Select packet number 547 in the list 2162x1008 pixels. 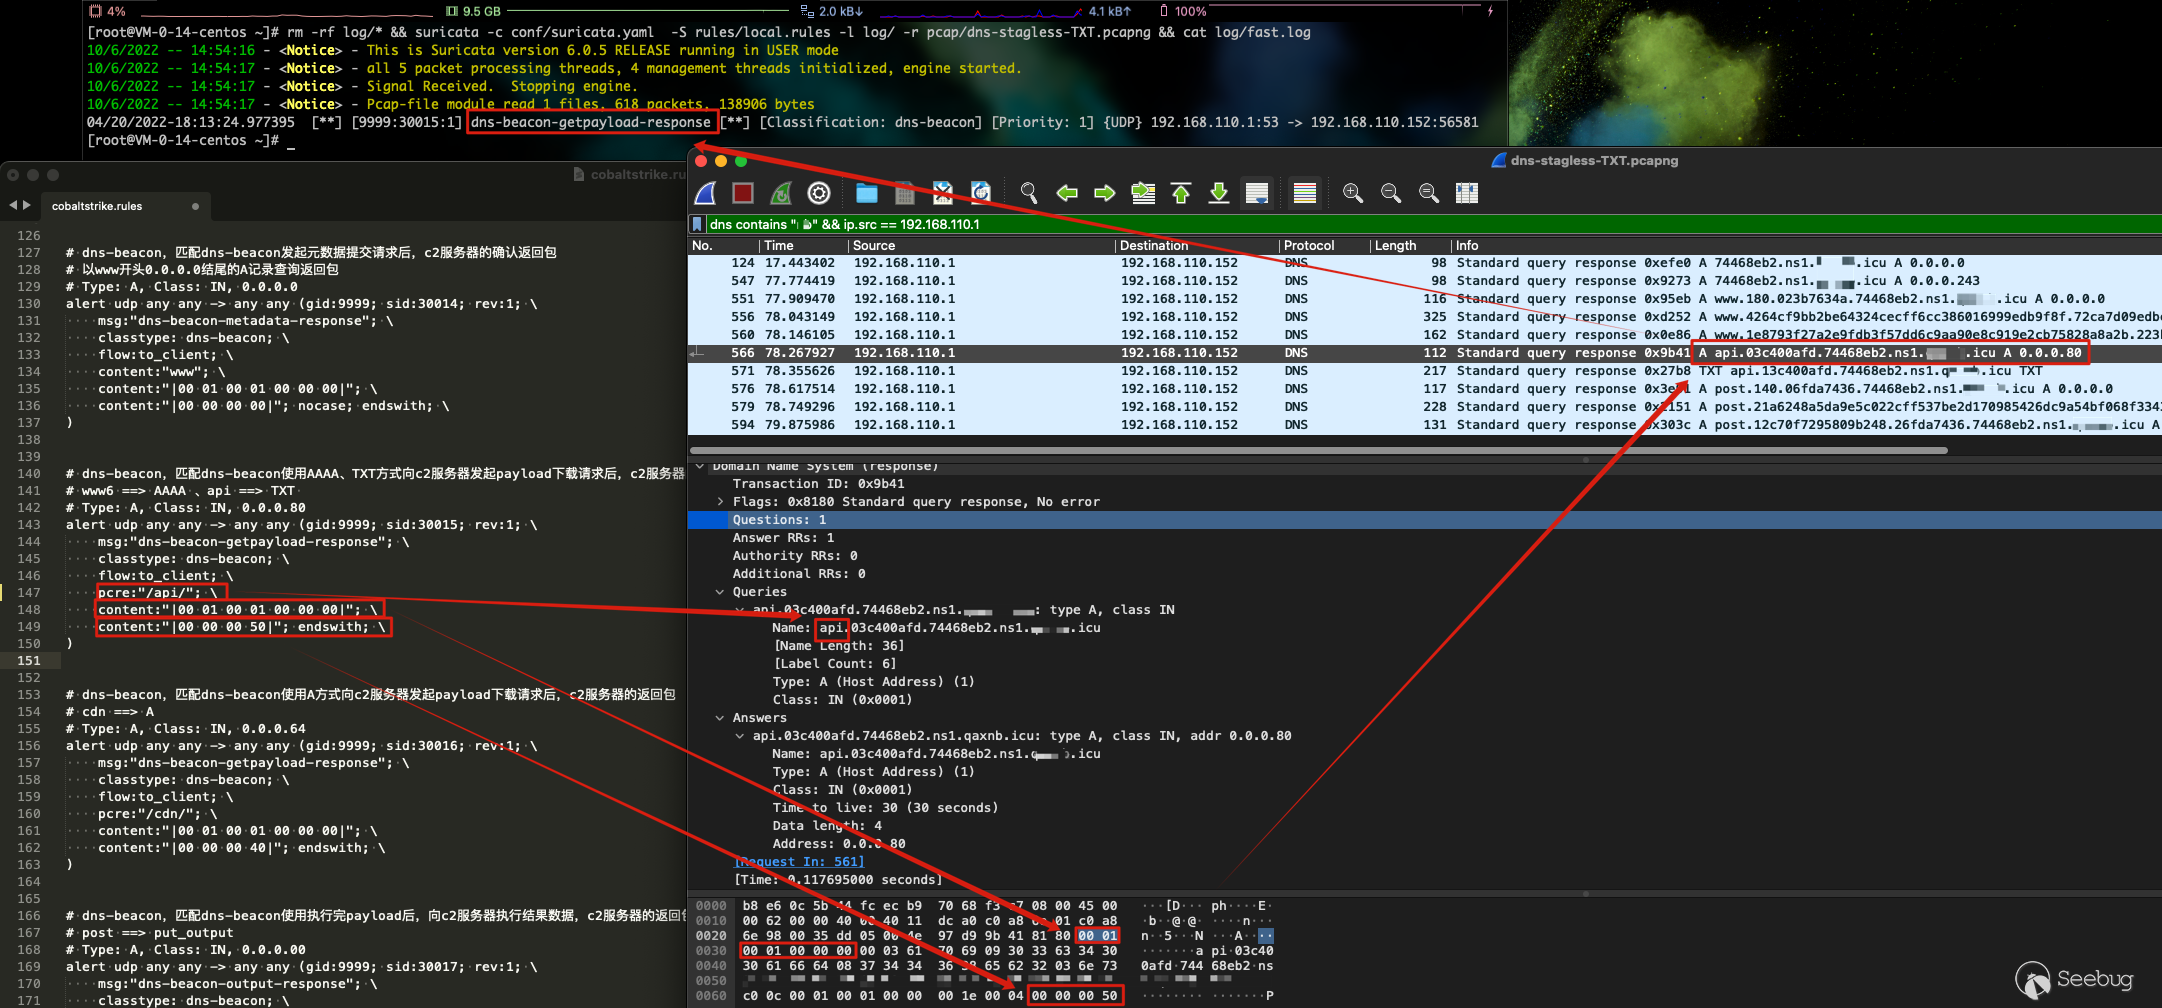click(1424, 281)
